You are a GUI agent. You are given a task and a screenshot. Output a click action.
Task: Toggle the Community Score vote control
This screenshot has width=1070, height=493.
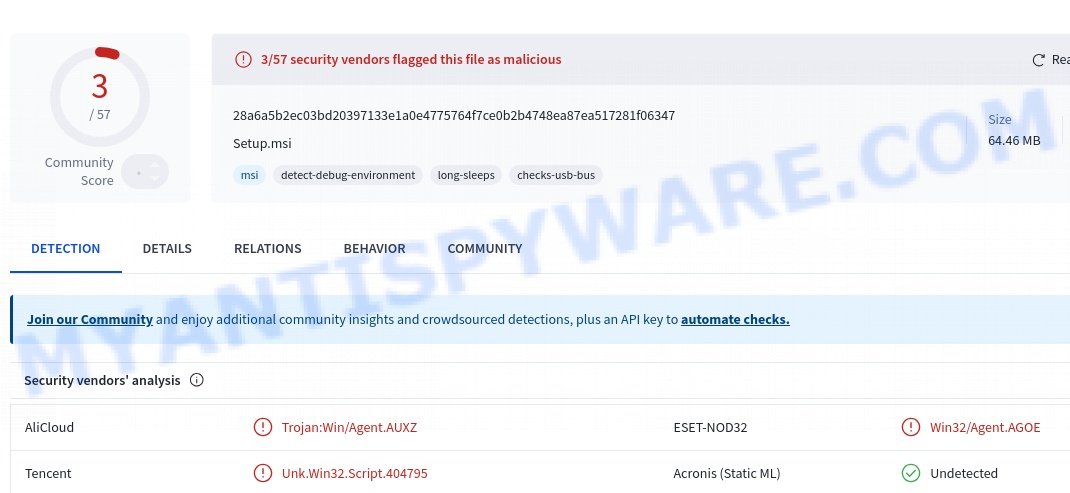(x=145, y=172)
